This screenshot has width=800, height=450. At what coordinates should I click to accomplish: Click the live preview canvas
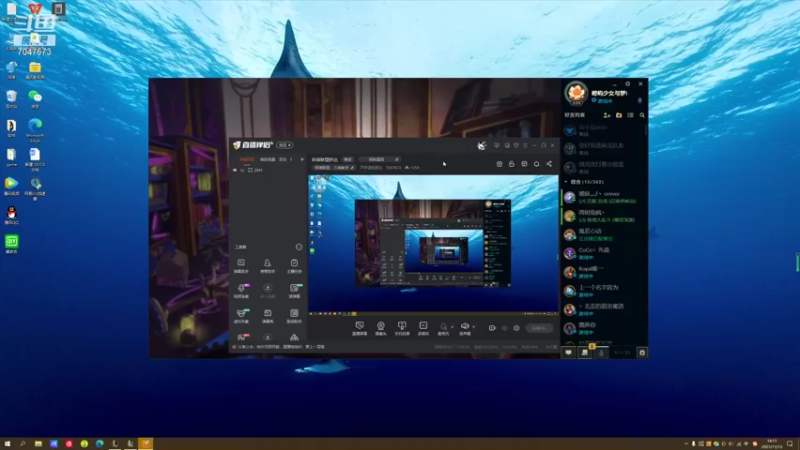(x=433, y=244)
